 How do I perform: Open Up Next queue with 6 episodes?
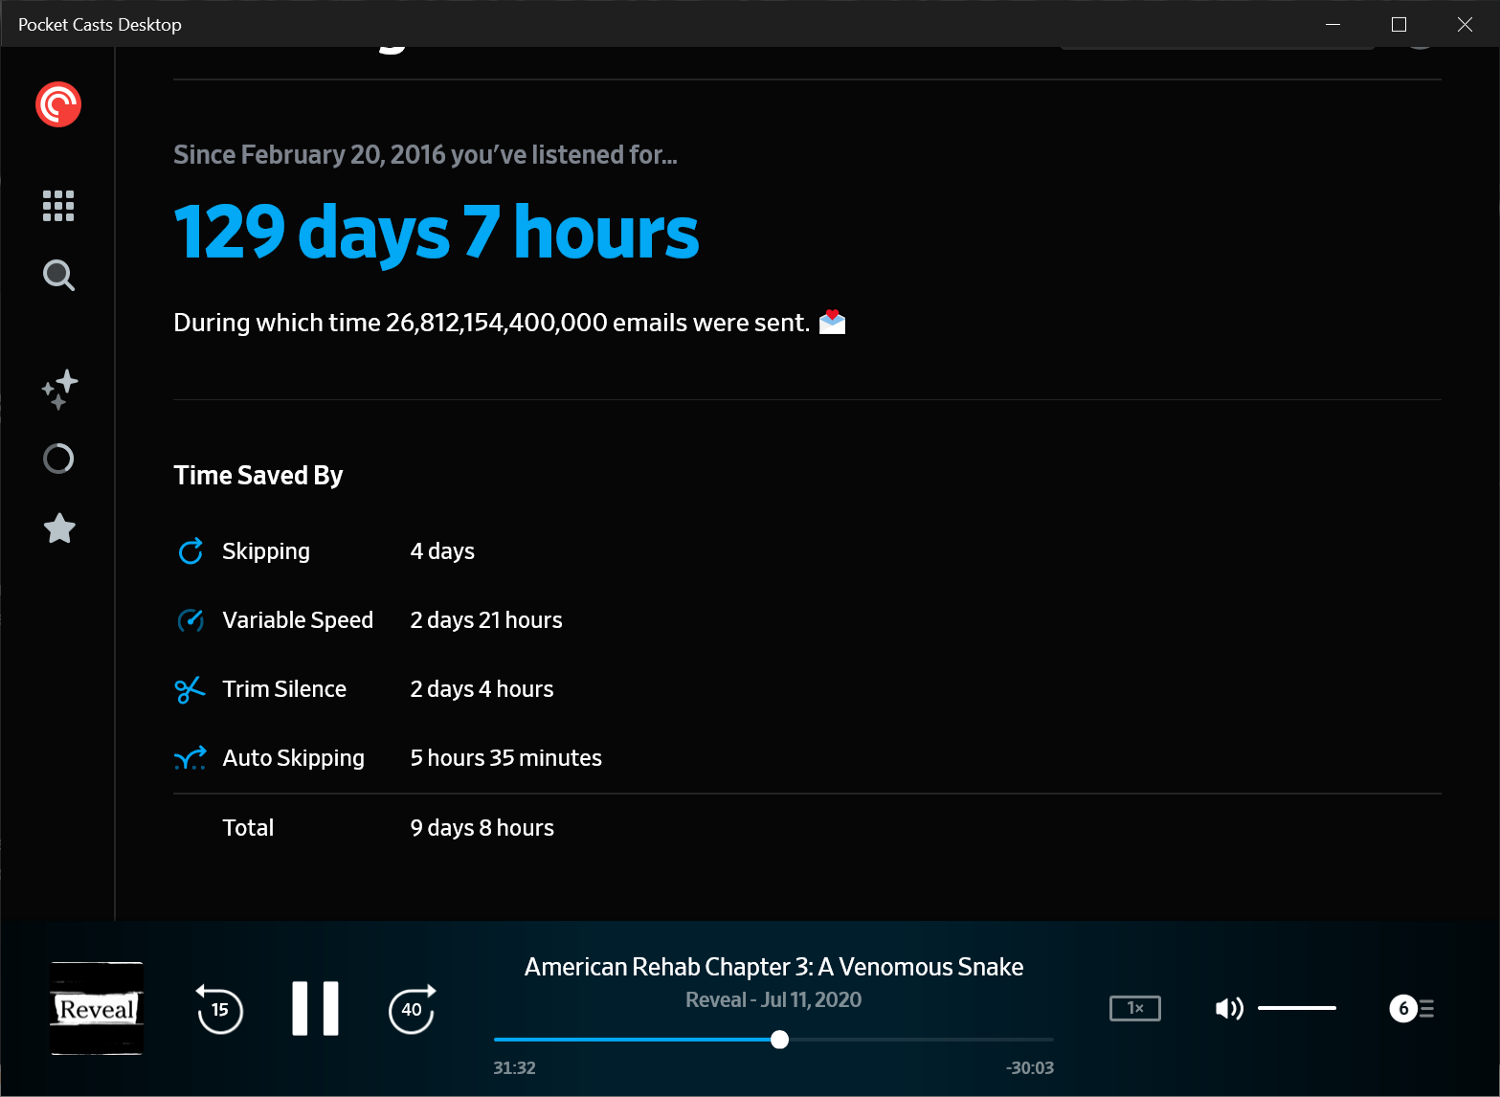[x=1412, y=1008]
